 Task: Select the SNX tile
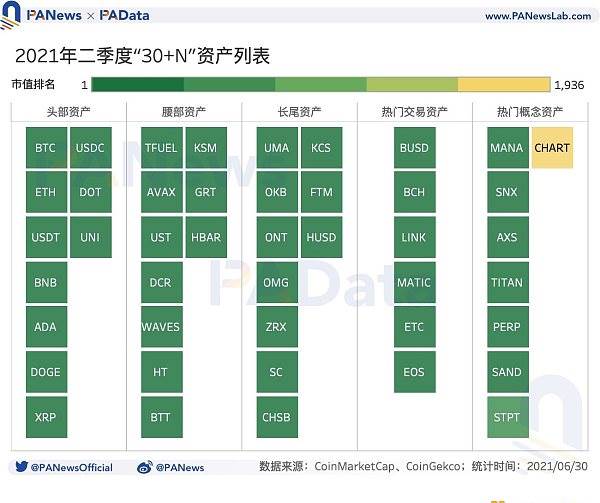pyautogui.click(x=508, y=192)
